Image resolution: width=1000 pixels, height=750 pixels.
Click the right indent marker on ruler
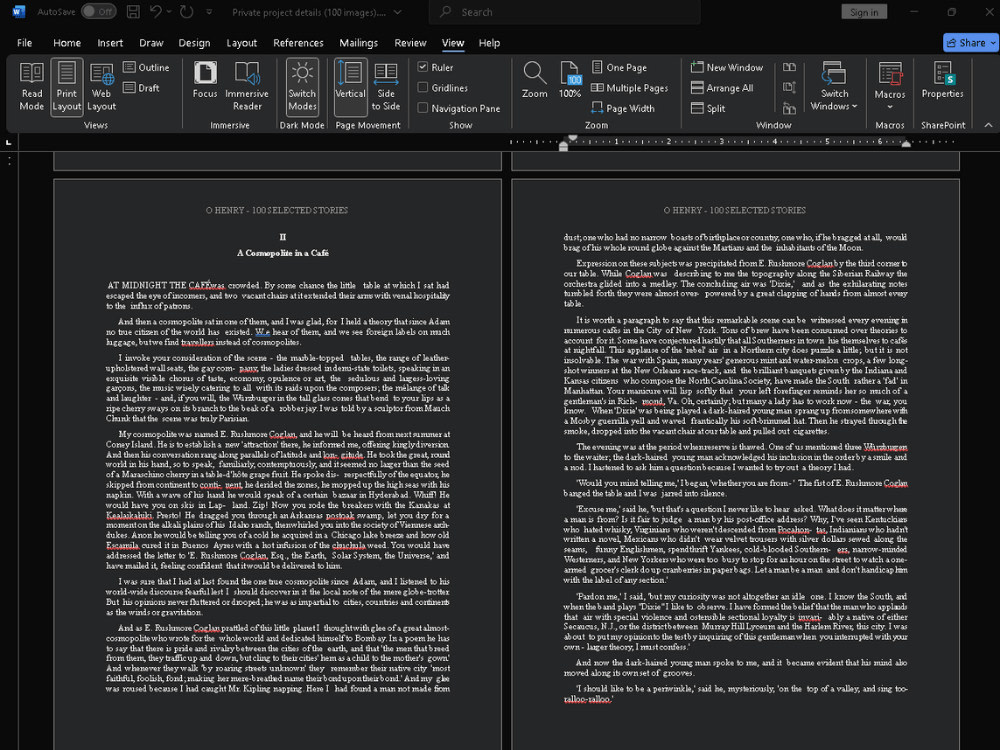pos(906,144)
